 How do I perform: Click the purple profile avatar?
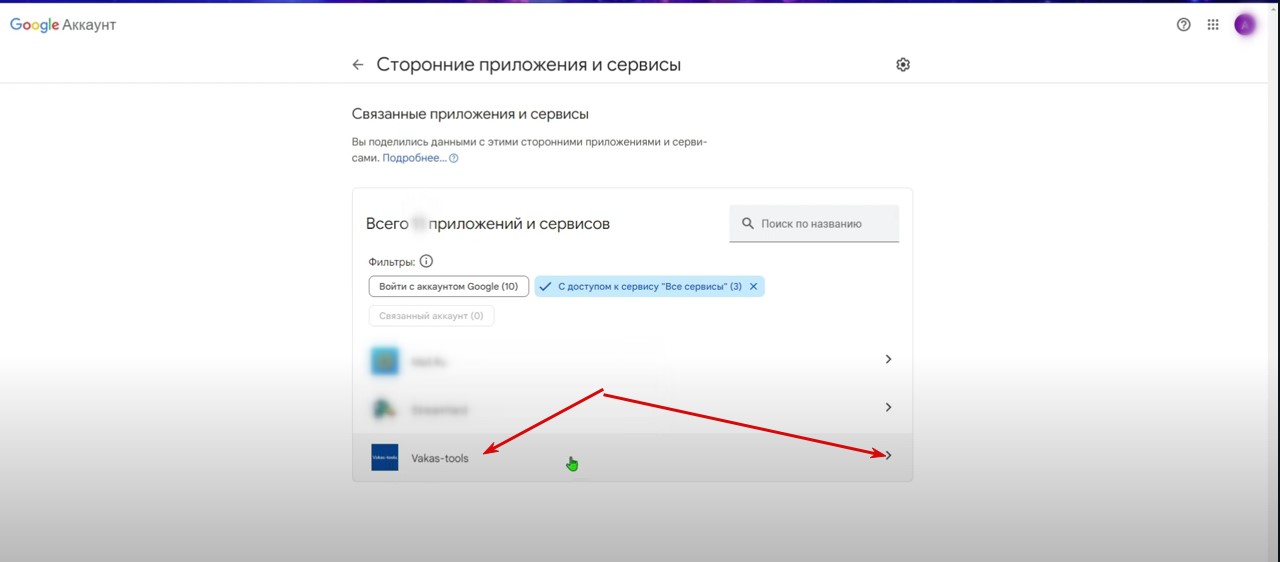(1245, 25)
